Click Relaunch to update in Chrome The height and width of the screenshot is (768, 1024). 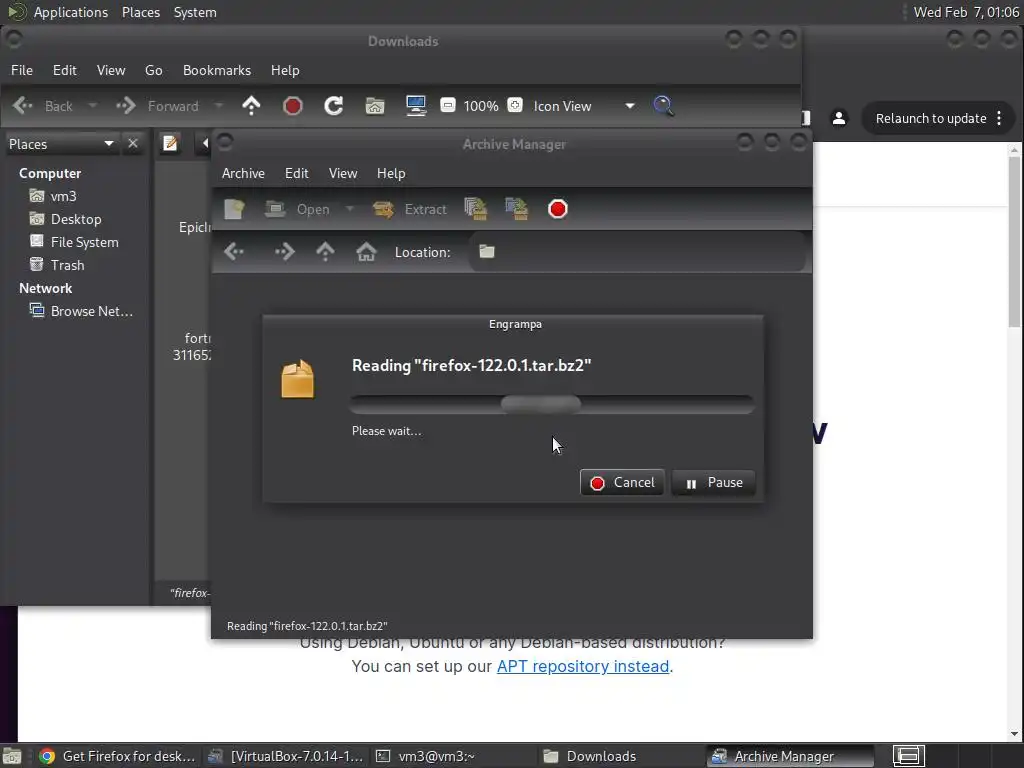[x=931, y=118]
